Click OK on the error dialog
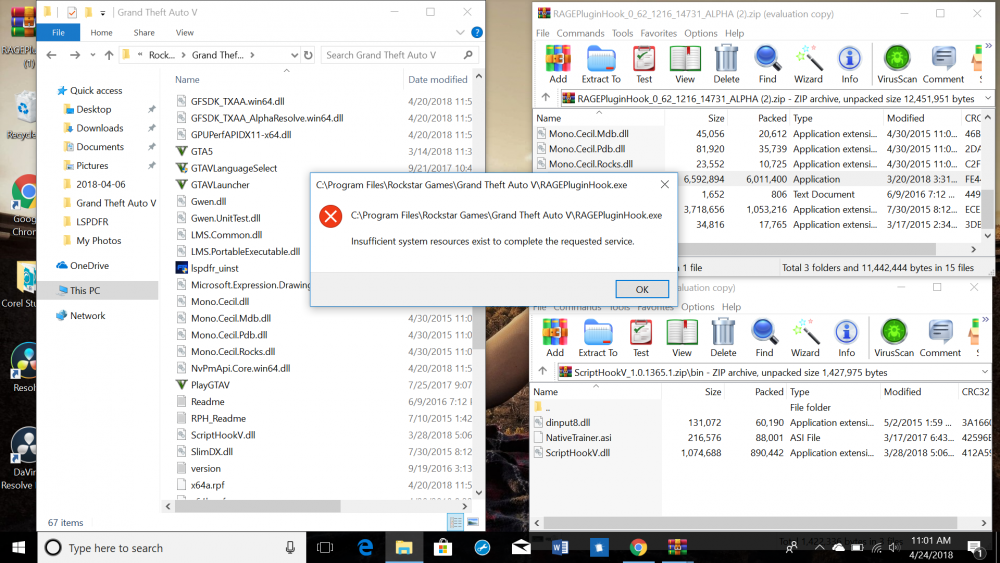1000x563 pixels. point(642,289)
